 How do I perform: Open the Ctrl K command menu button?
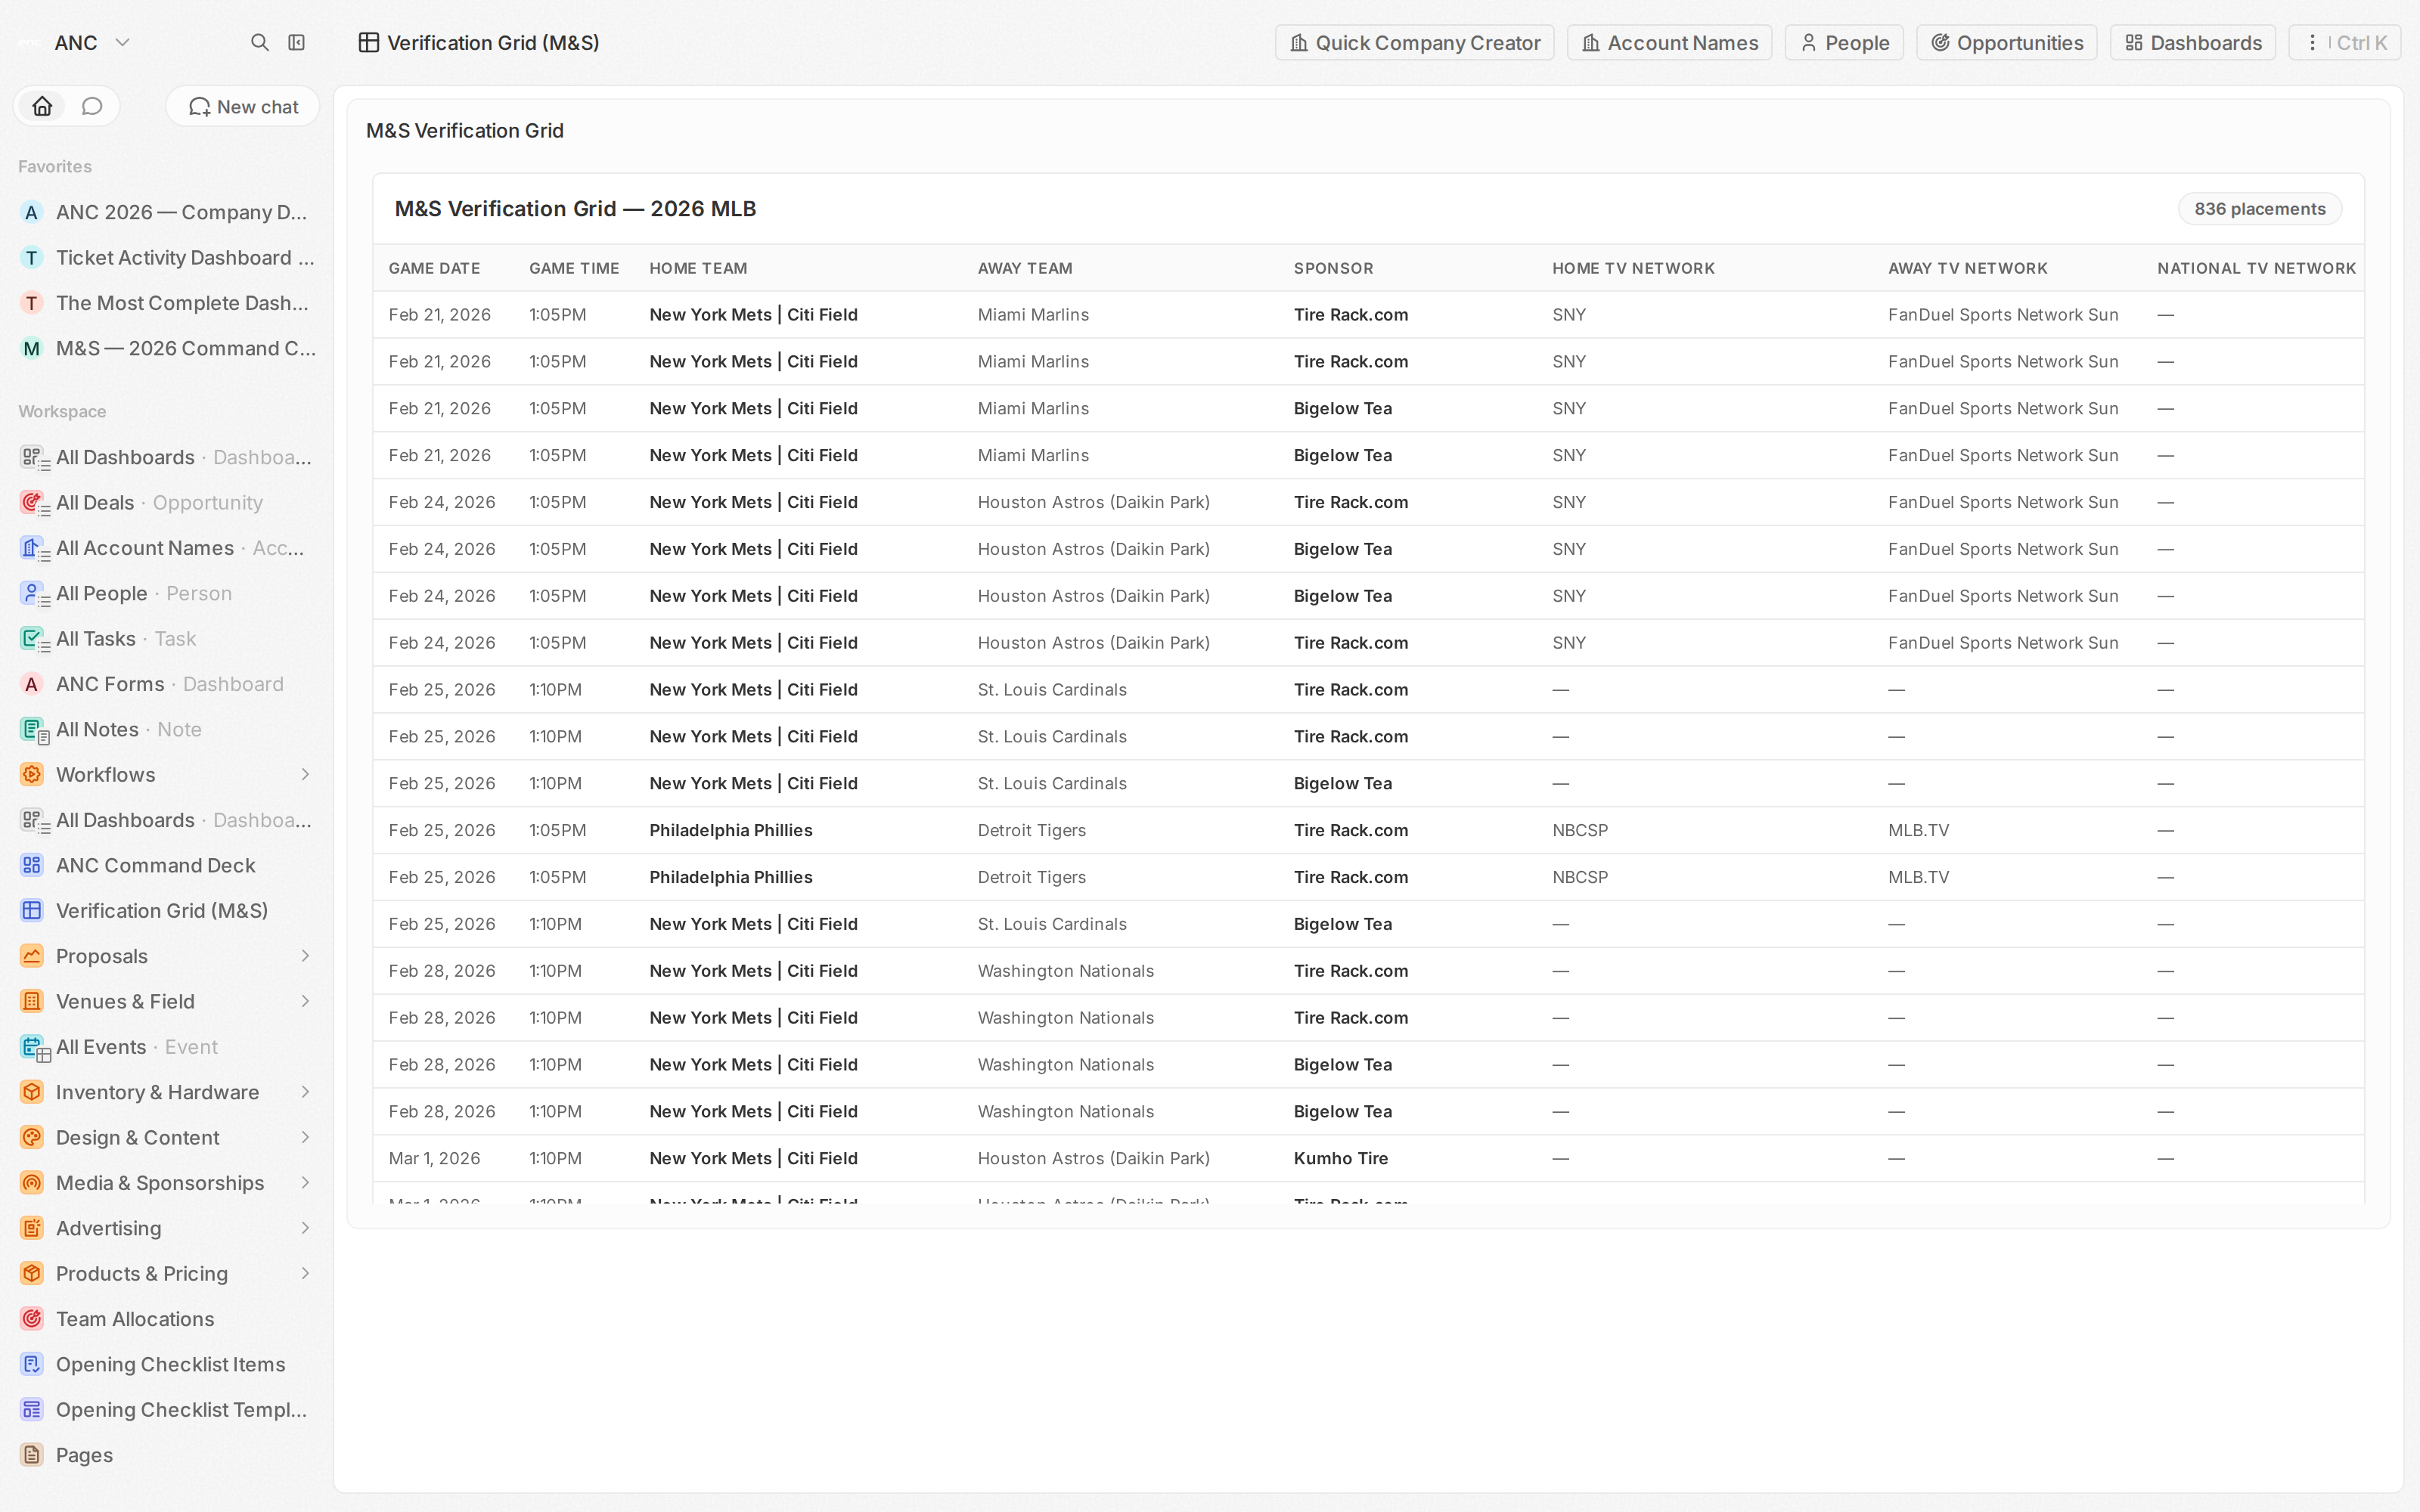[x=2344, y=43]
